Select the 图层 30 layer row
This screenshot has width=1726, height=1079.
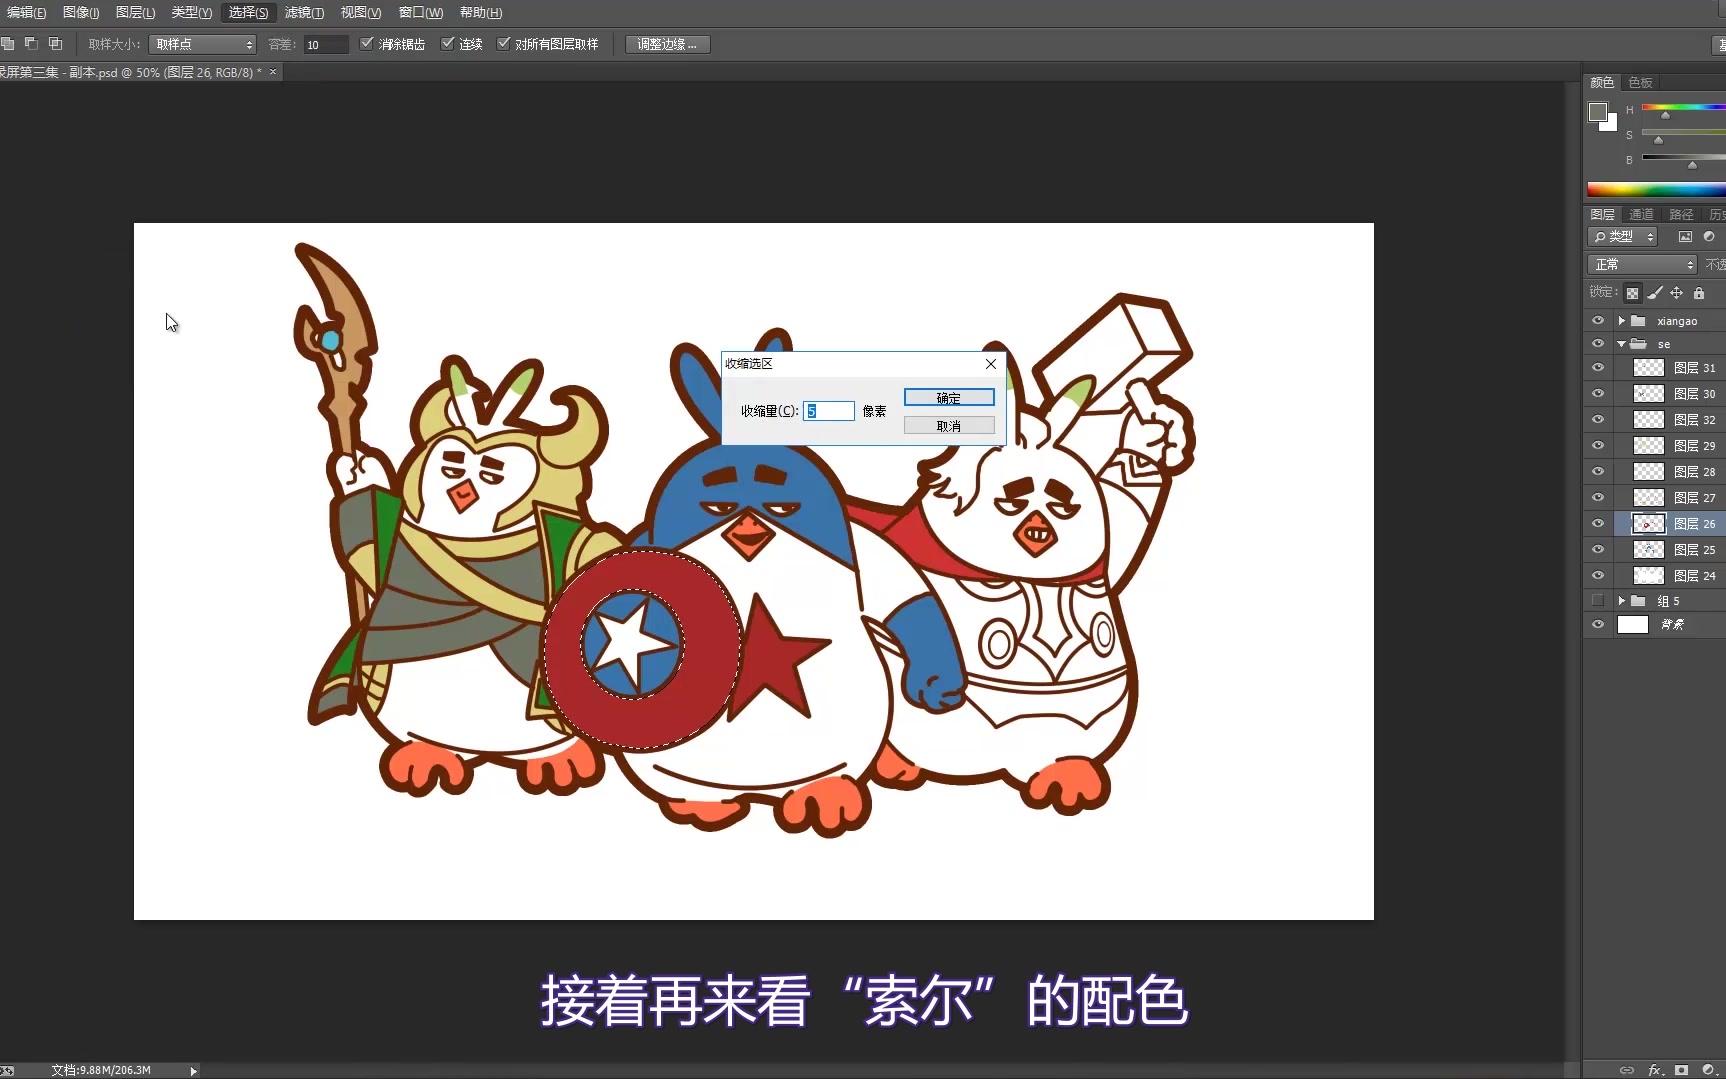(x=1654, y=394)
